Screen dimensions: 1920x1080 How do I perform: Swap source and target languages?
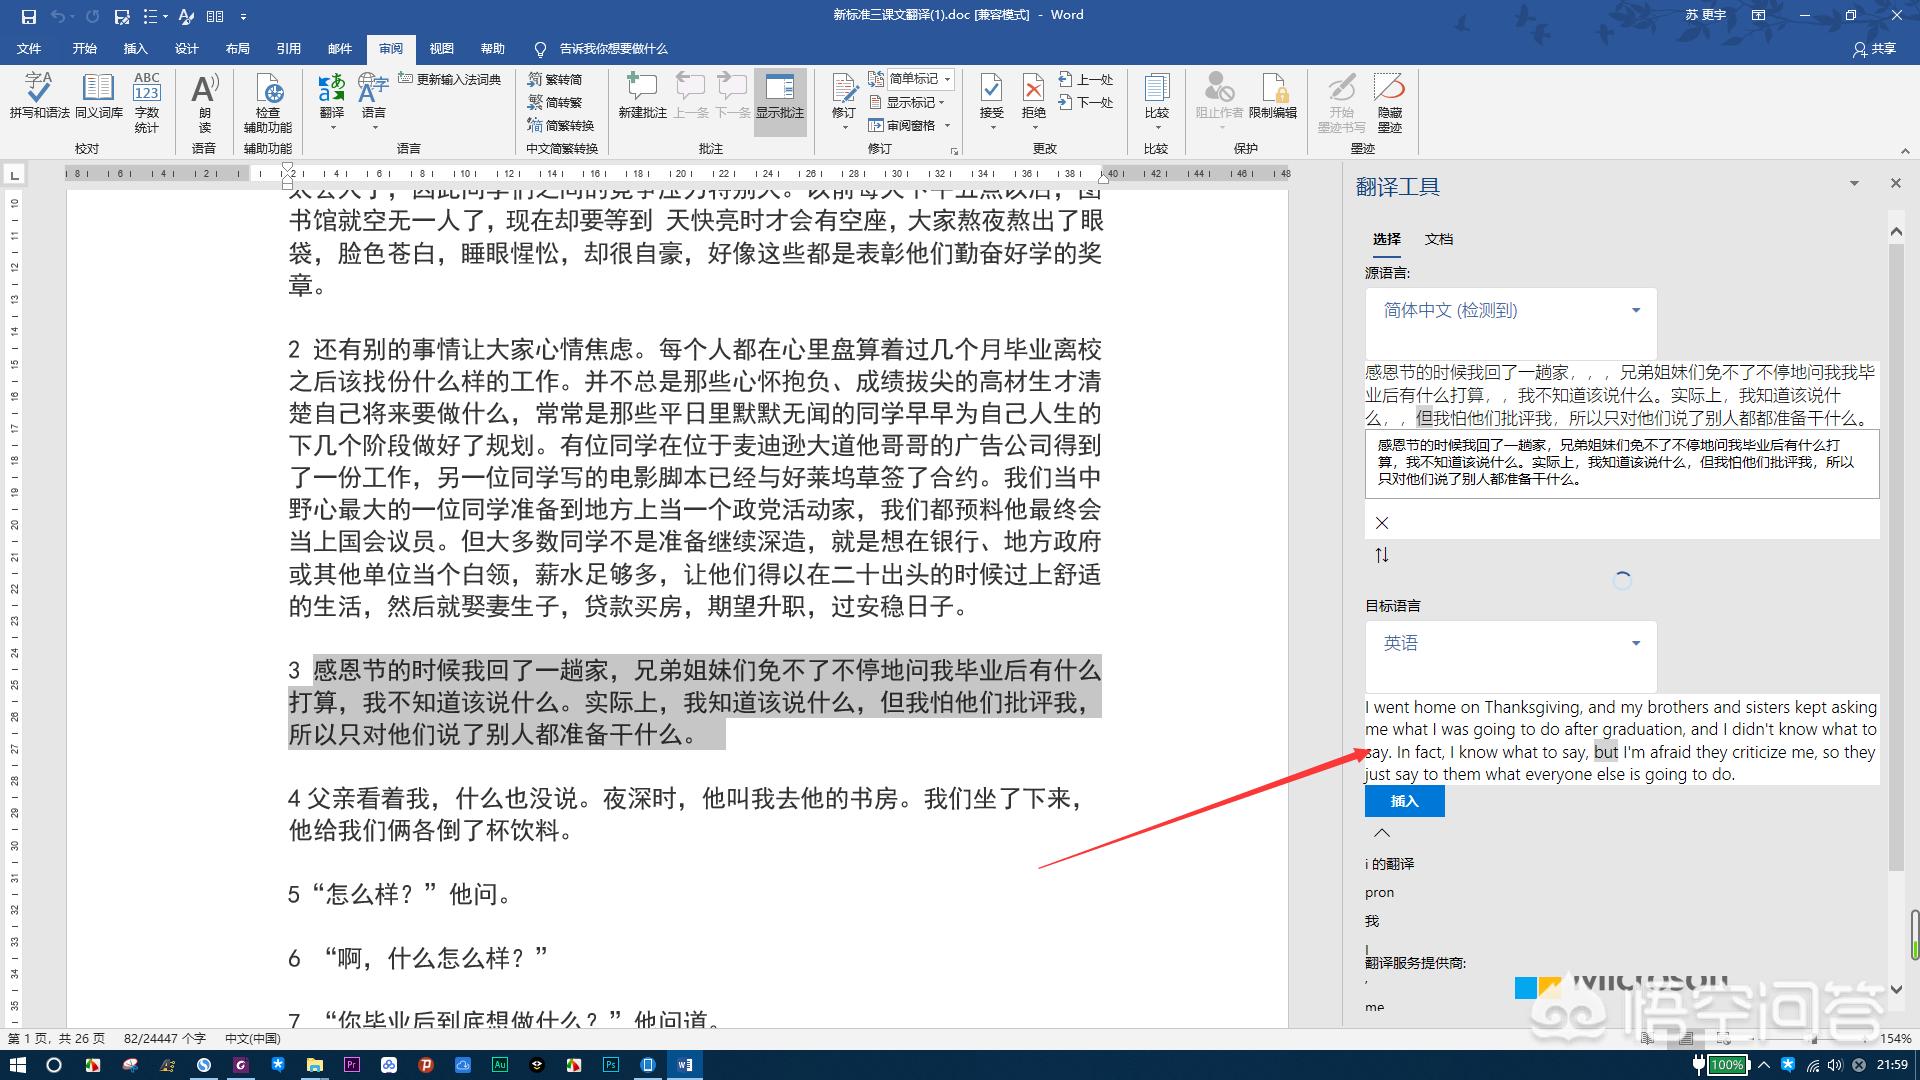[x=1382, y=555]
